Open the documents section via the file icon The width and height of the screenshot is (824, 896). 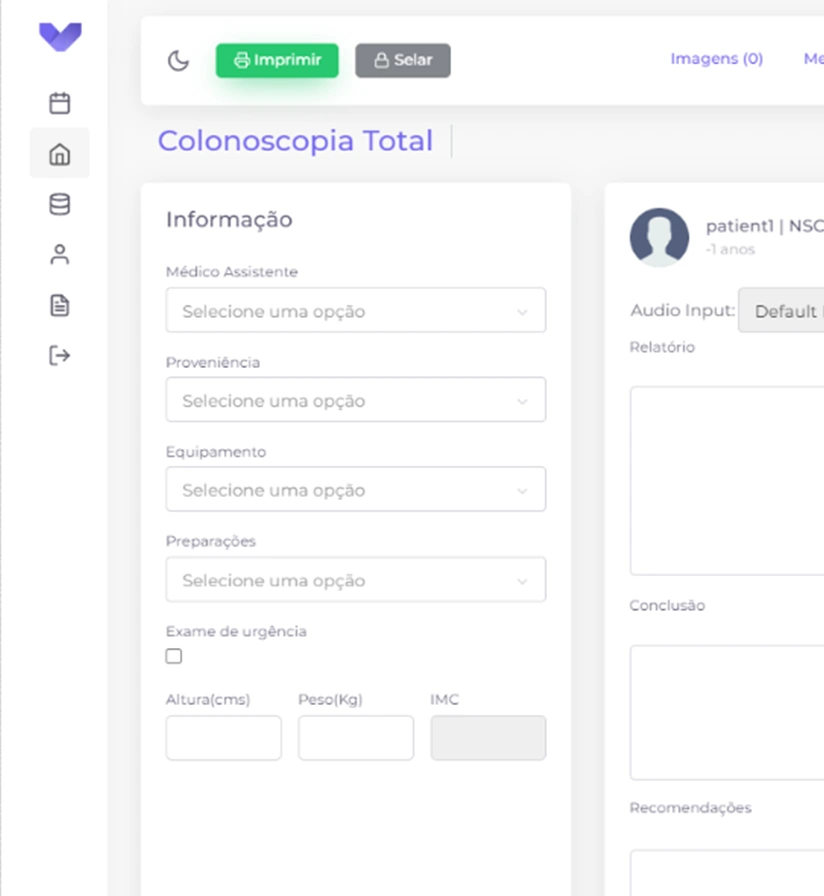click(x=59, y=305)
